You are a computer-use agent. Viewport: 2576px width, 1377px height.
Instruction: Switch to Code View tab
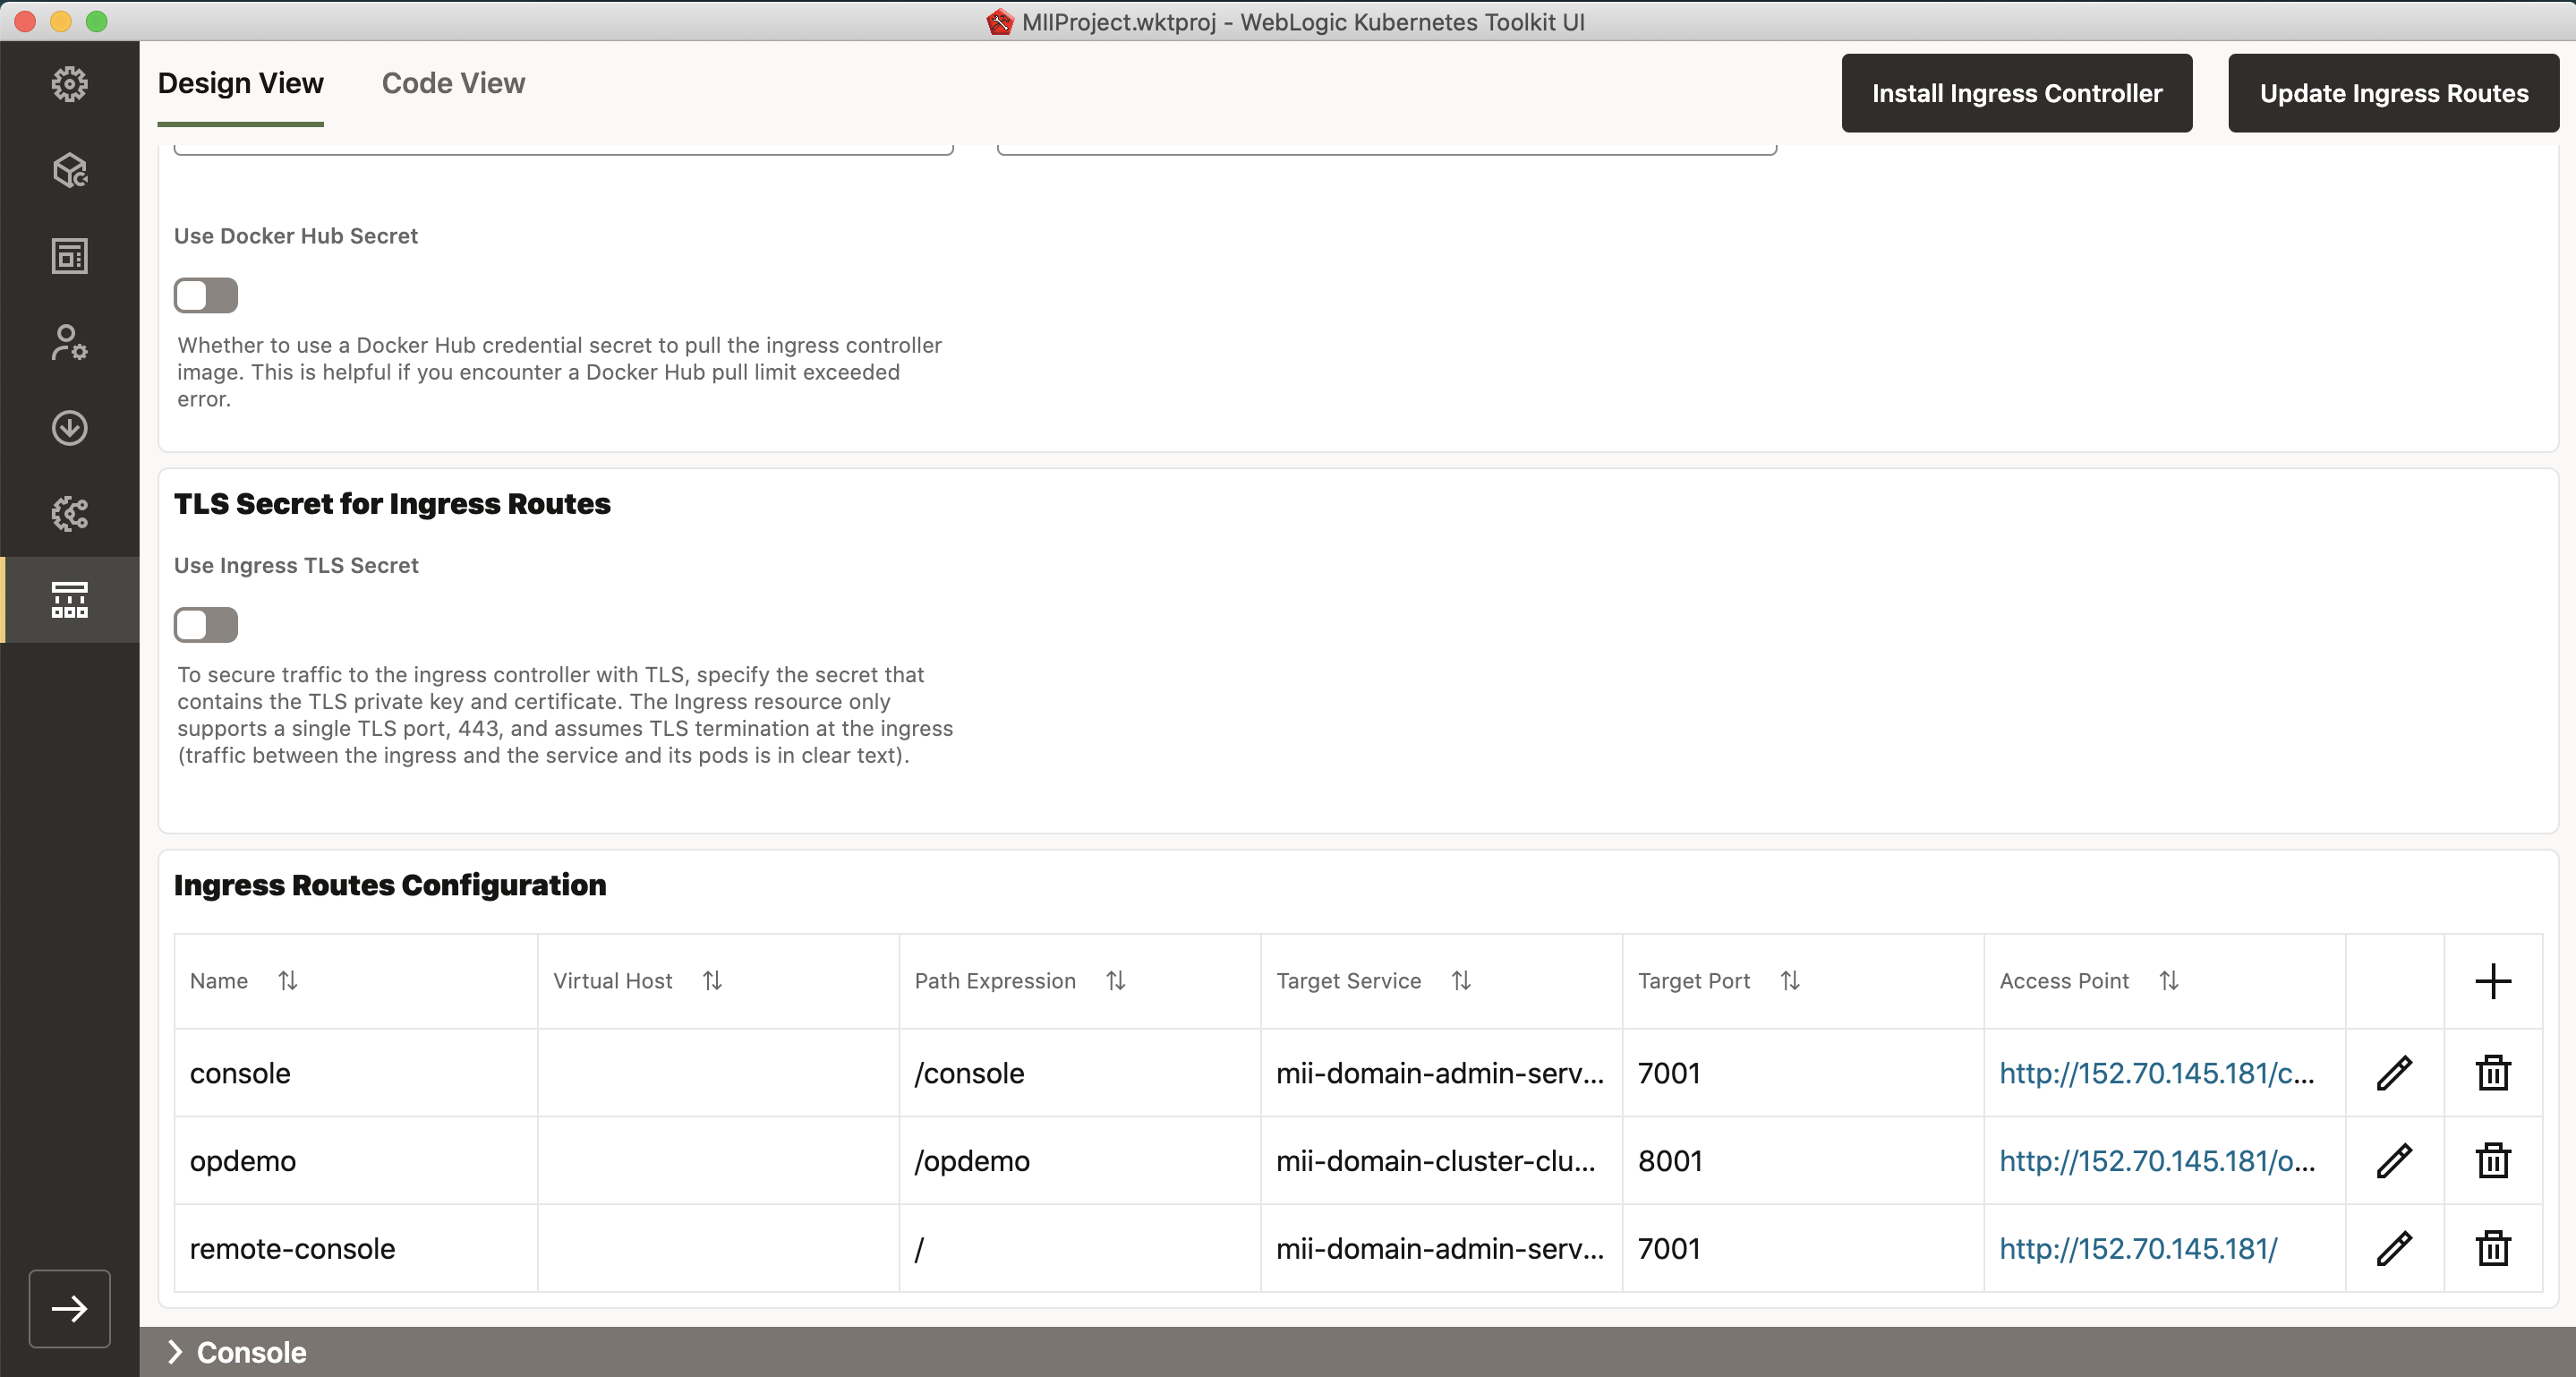tap(453, 84)
